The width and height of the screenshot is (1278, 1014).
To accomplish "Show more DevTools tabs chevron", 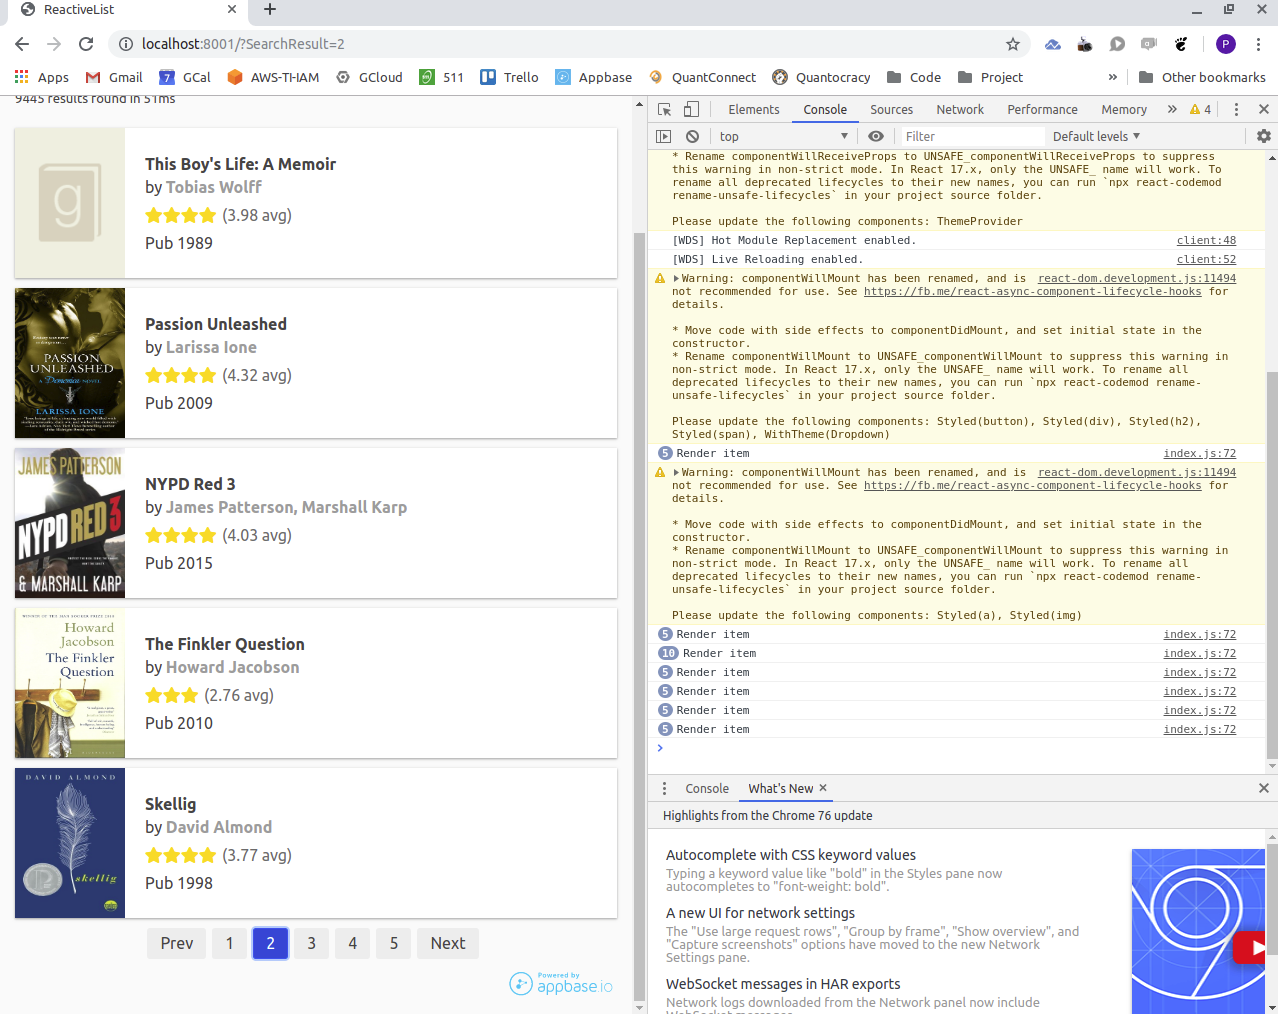I will click(1172, 109).
